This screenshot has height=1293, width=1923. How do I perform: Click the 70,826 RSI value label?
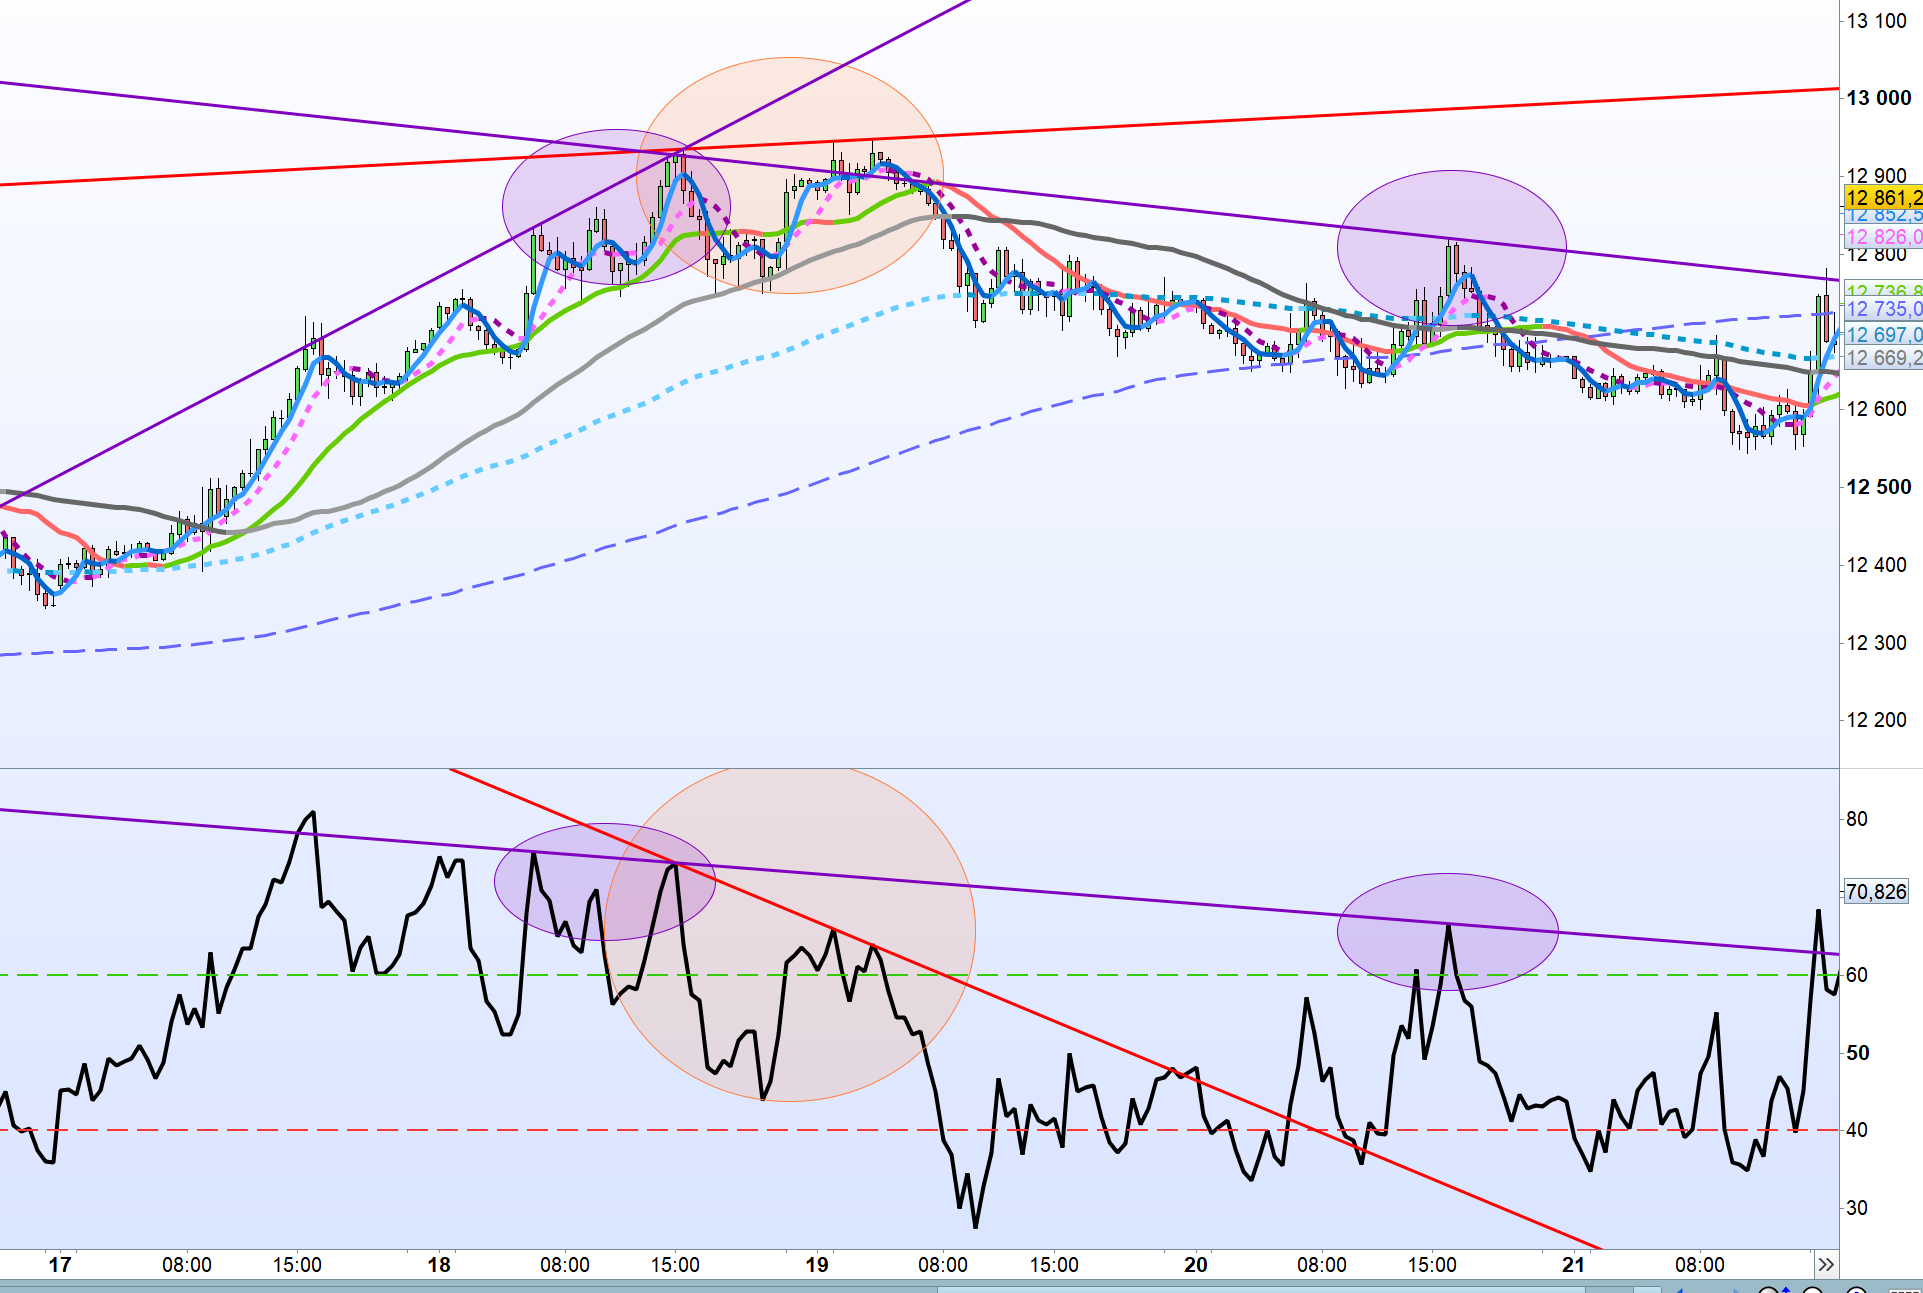point(1876,891)
